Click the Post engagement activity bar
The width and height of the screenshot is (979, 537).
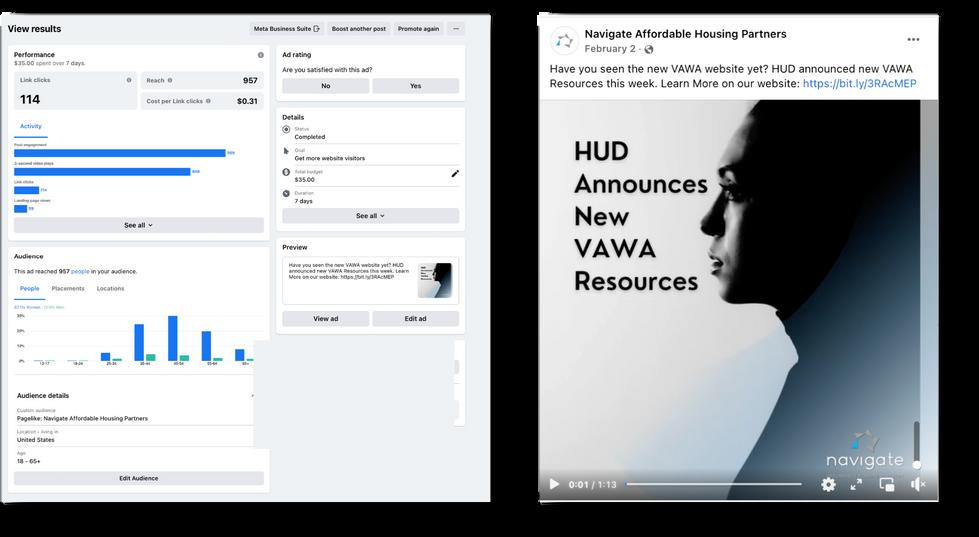click(120, 153)
